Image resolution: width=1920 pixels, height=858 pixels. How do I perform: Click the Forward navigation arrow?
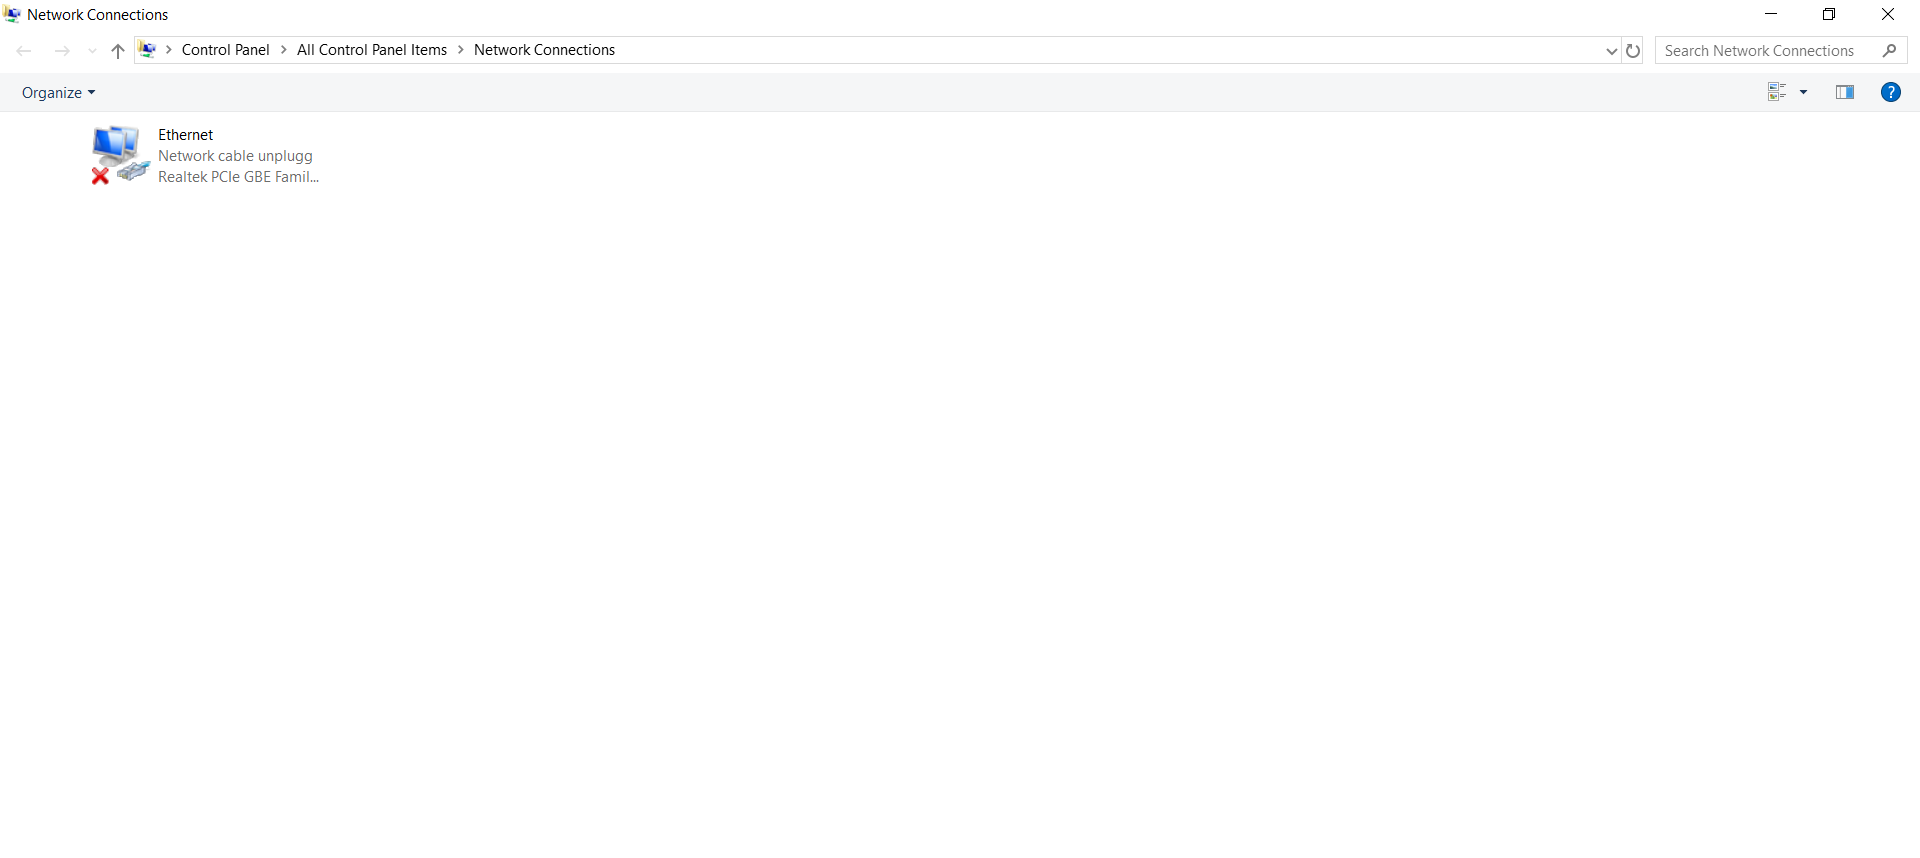click(x=62, y=51)
